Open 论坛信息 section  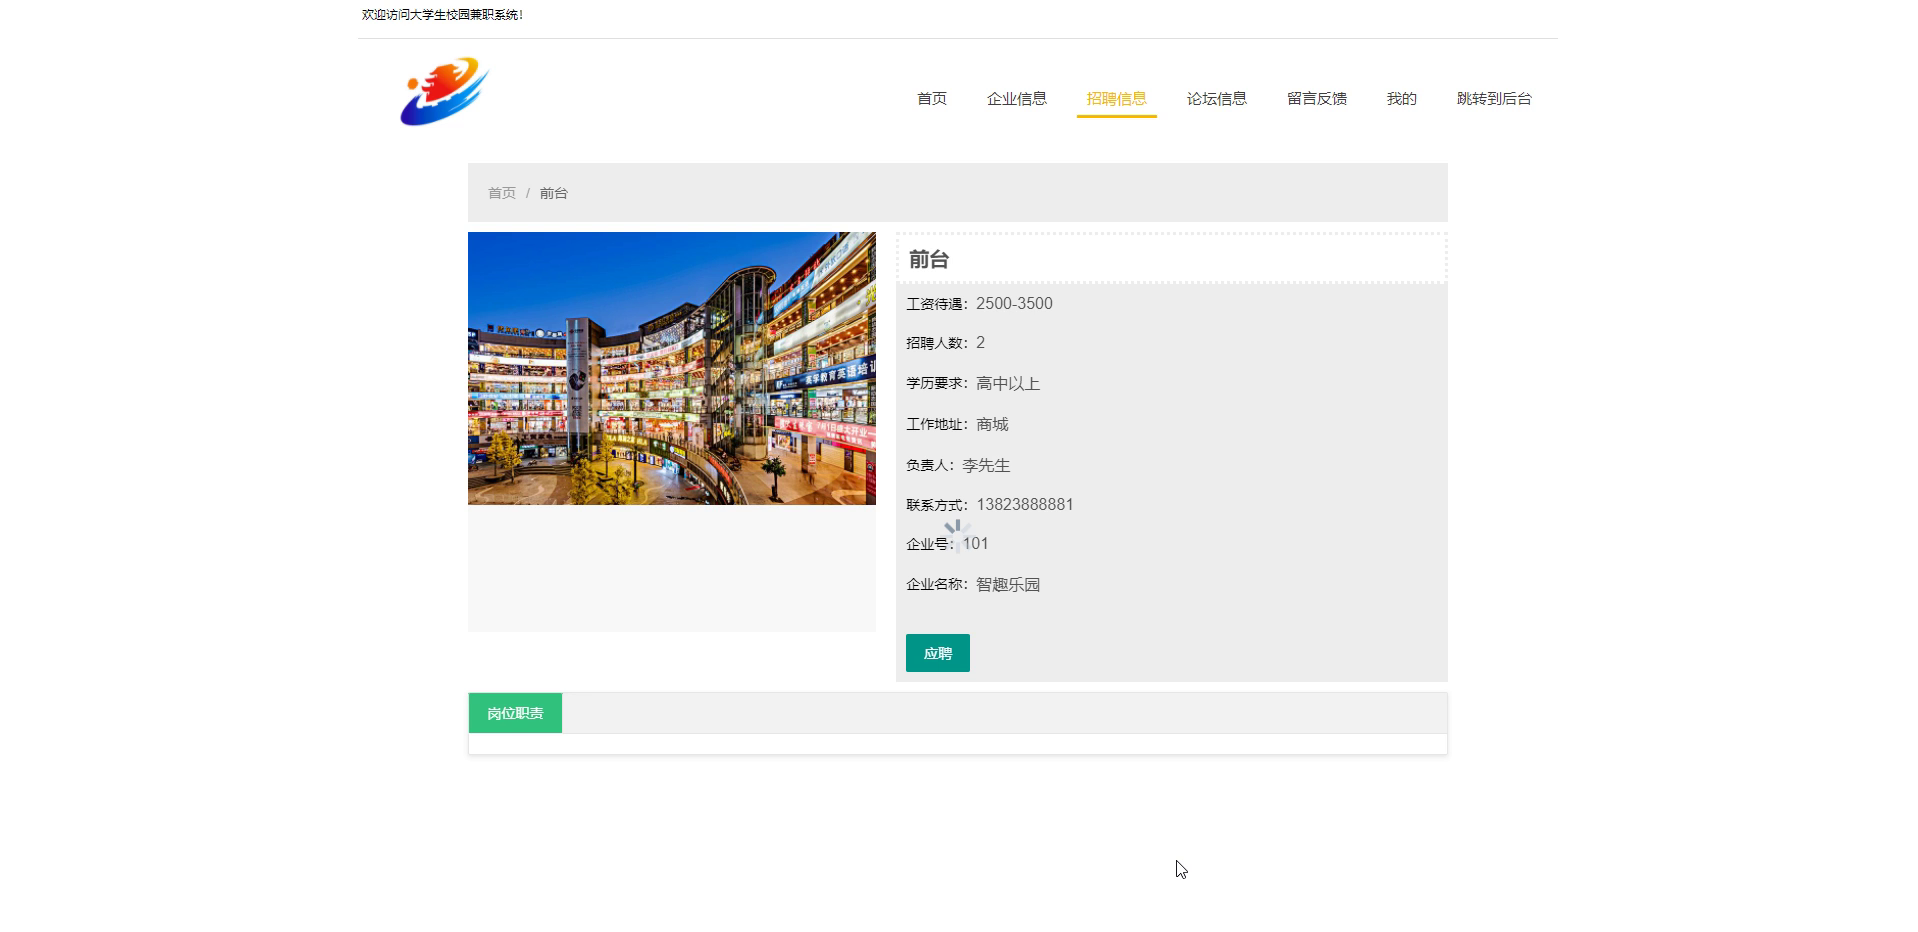pyautogui.click(x=1216, y=98)
